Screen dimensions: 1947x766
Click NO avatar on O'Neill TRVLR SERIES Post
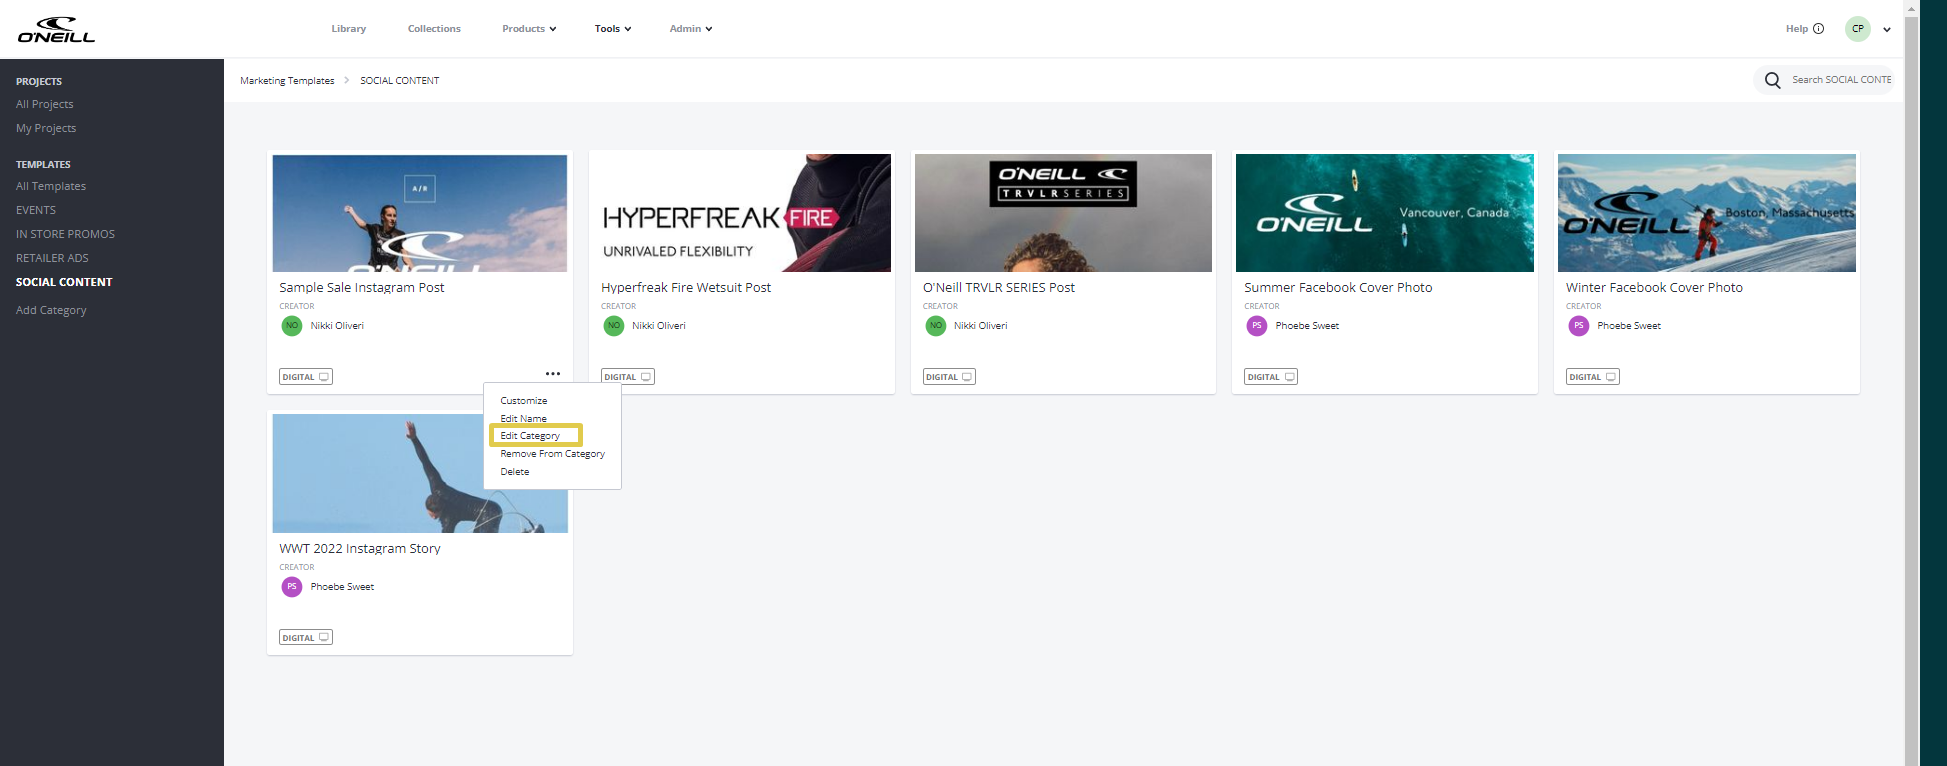click(x=936, y=325)
